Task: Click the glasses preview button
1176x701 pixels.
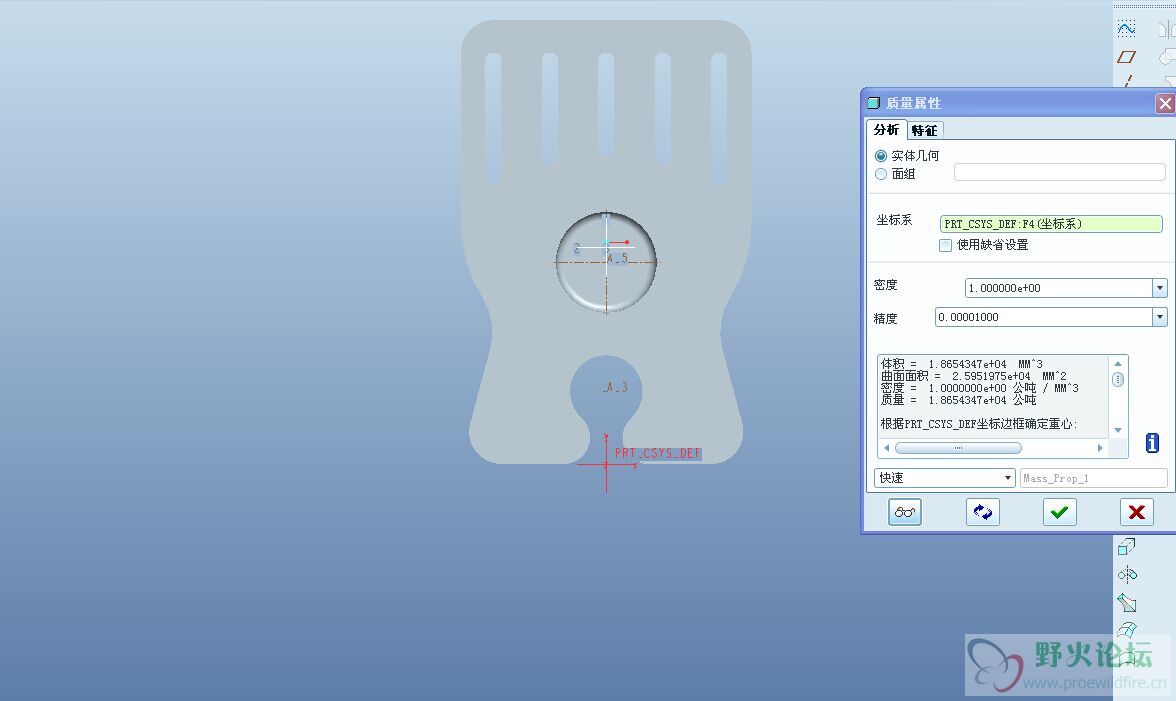Action: [904, 512]
